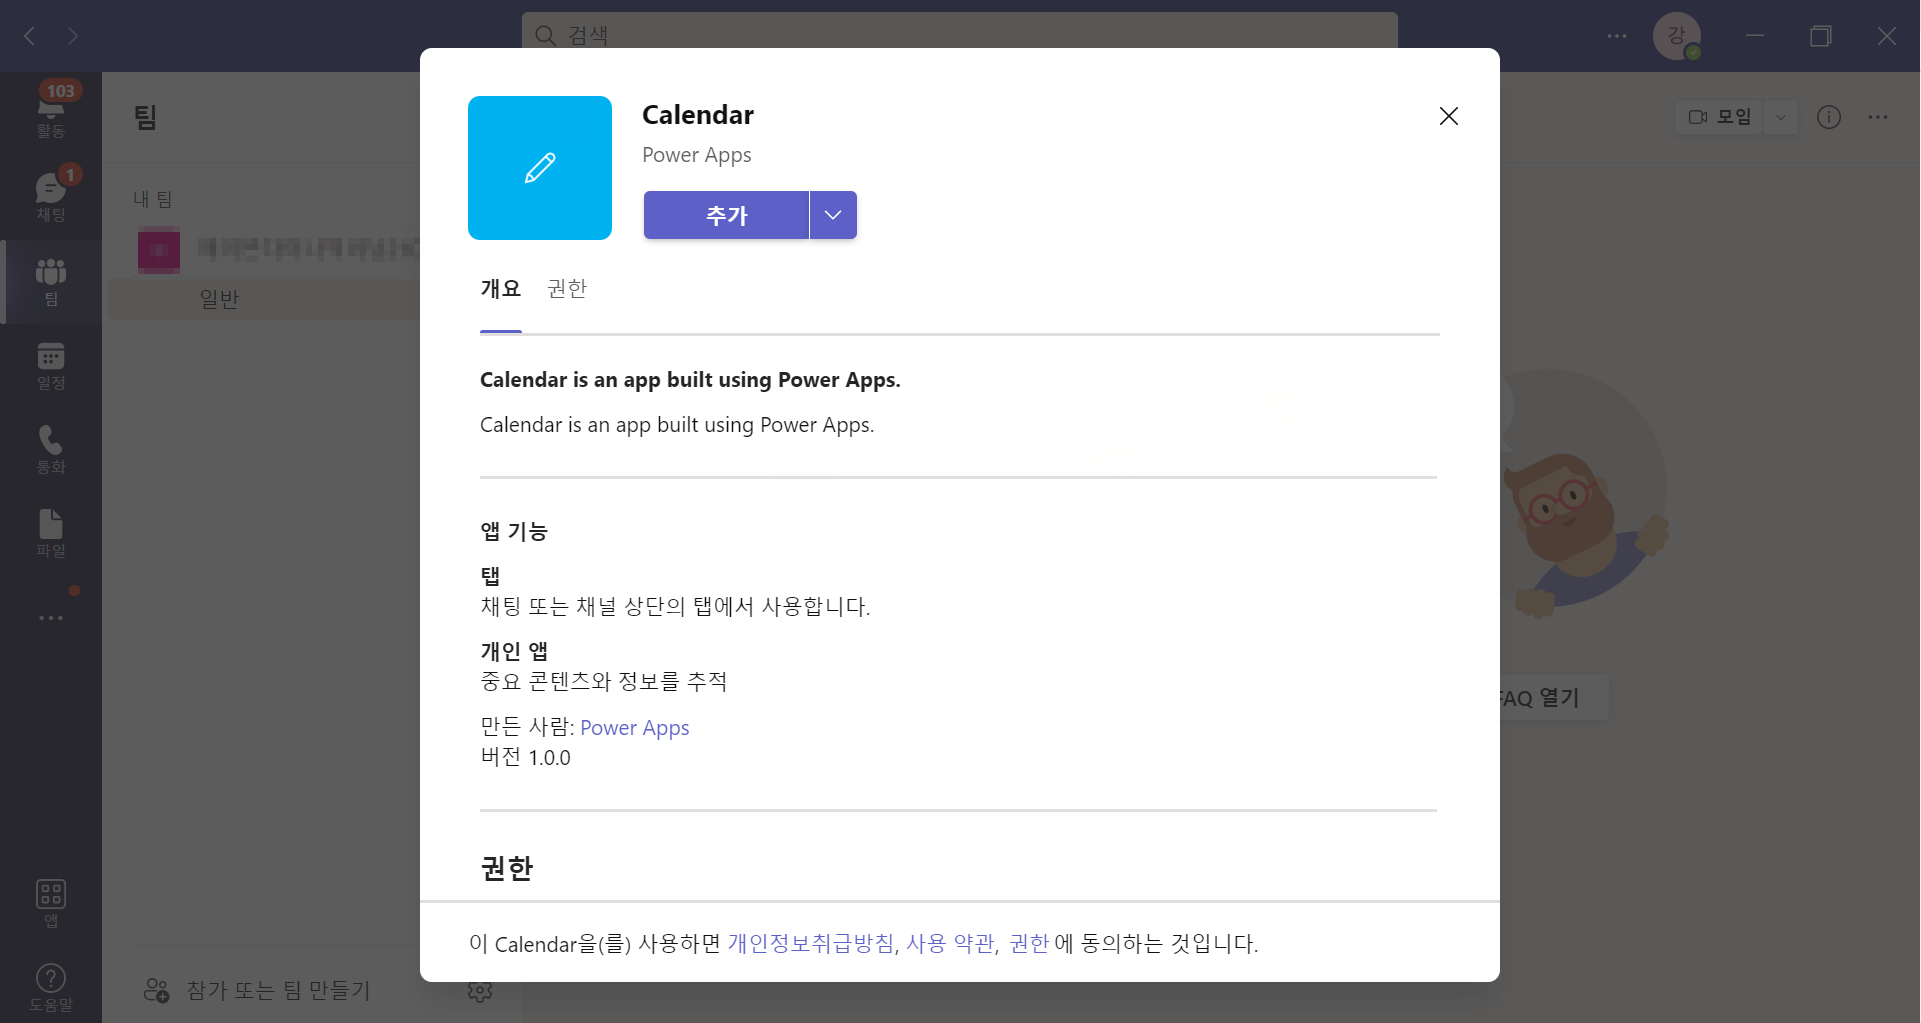Image resolution: width=1921 pixels, height=1023 pixels.
Task: Open the 개인정보취급방침 privacy link
Action: (811, 944)
